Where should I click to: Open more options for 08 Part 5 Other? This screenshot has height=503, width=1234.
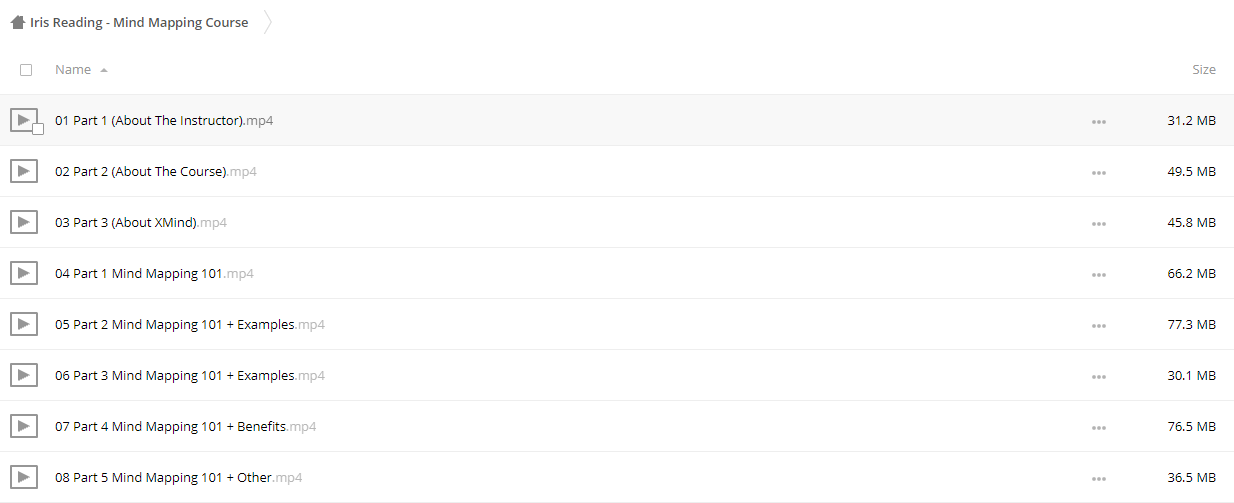(1099, 478)
